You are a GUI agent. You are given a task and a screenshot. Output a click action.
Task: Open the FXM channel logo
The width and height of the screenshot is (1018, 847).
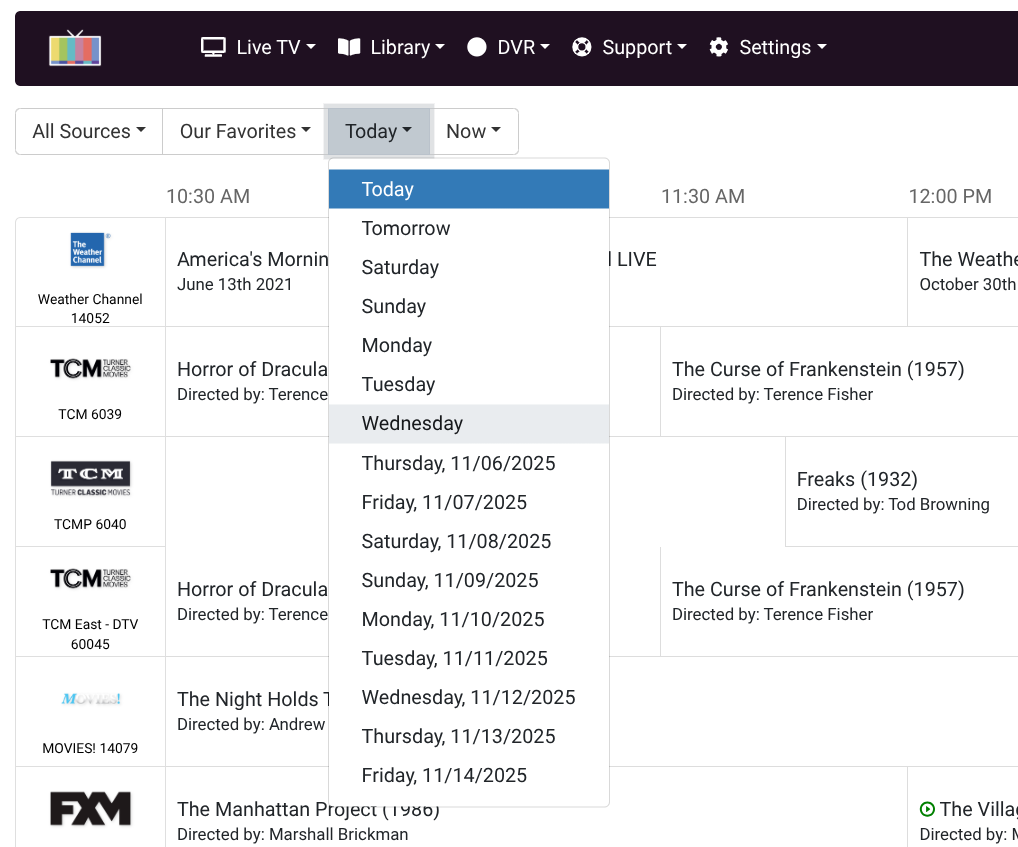pos(90,808)
